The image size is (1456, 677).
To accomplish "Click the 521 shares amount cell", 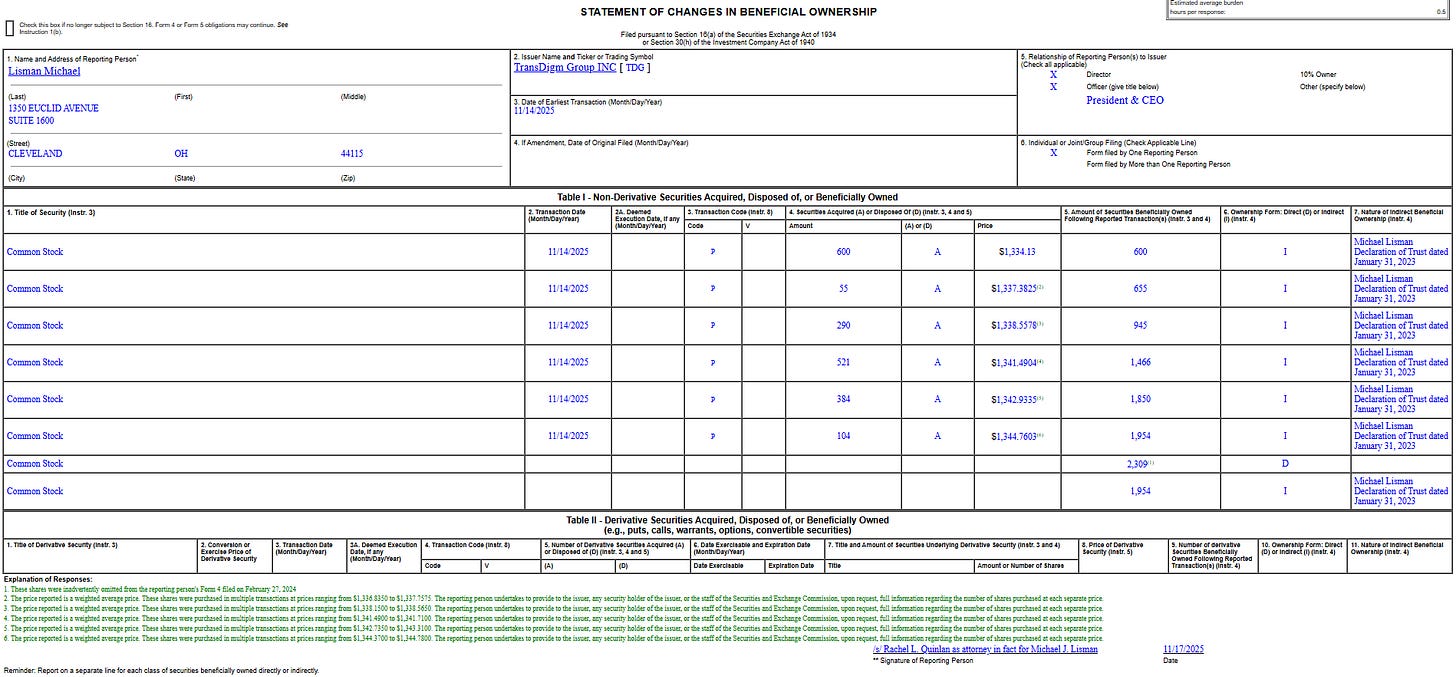I will pos(843,362).
